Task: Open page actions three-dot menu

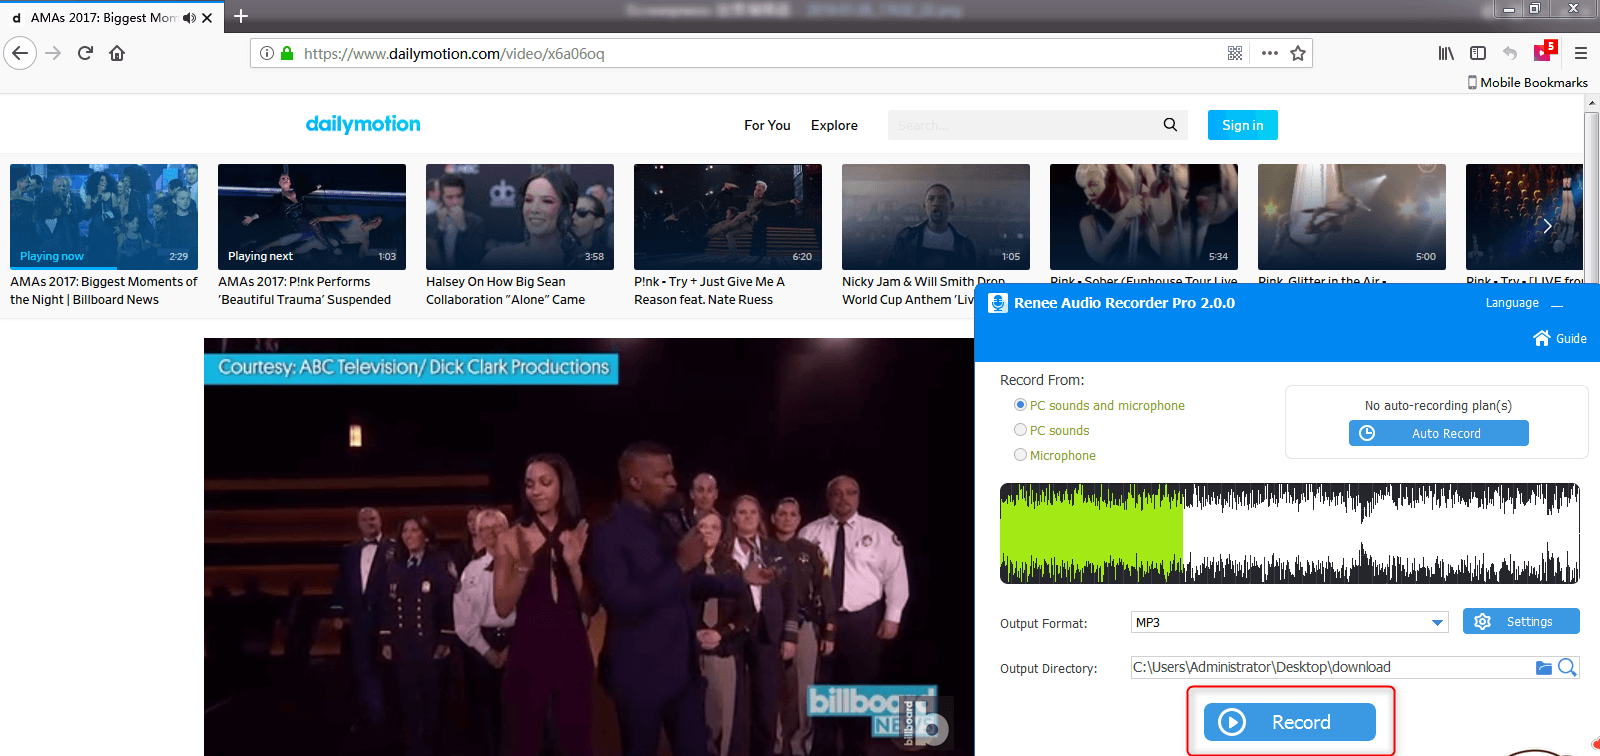Action: [x=1269, y=53]
